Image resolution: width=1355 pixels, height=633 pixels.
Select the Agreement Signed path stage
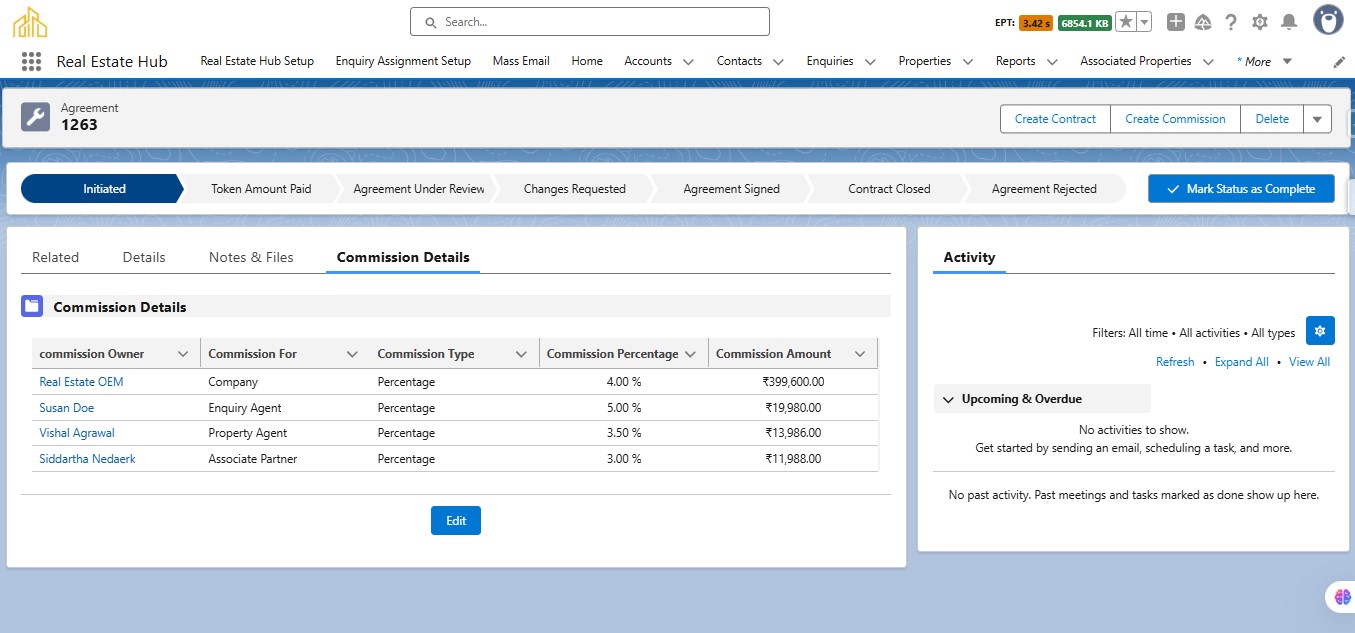click(731, 189)
